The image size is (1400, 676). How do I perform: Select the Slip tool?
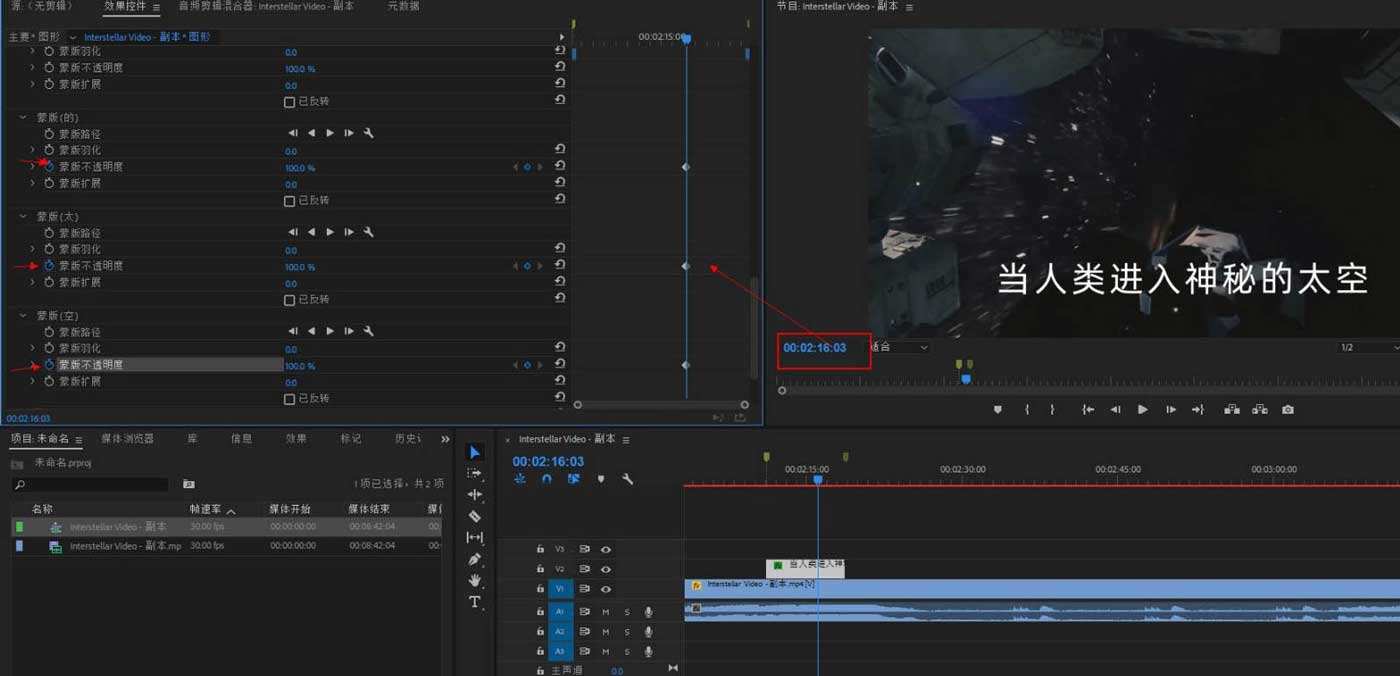point(475,538)
